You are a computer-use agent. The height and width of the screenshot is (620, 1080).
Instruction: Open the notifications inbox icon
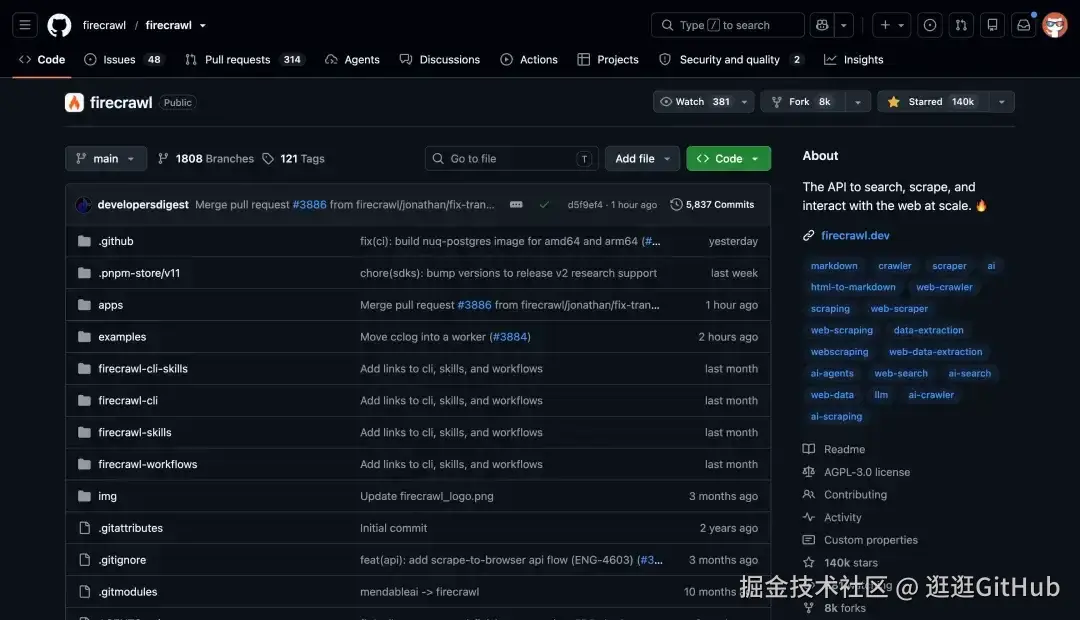click(1024, 25)
